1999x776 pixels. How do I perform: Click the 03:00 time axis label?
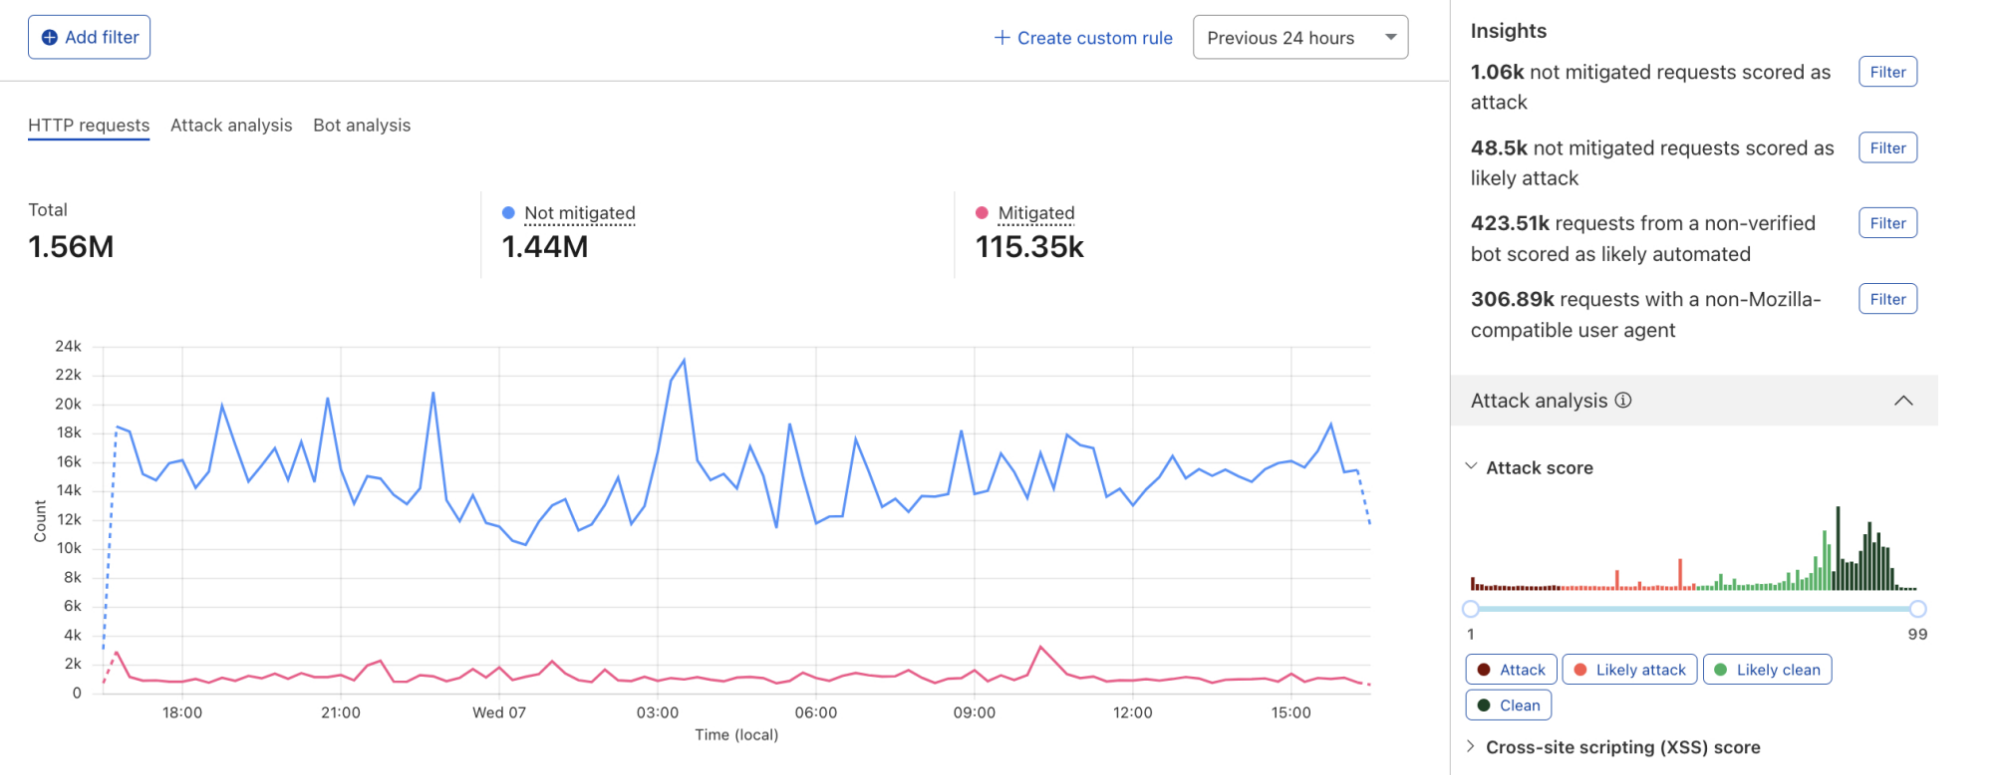pos(657,712)
